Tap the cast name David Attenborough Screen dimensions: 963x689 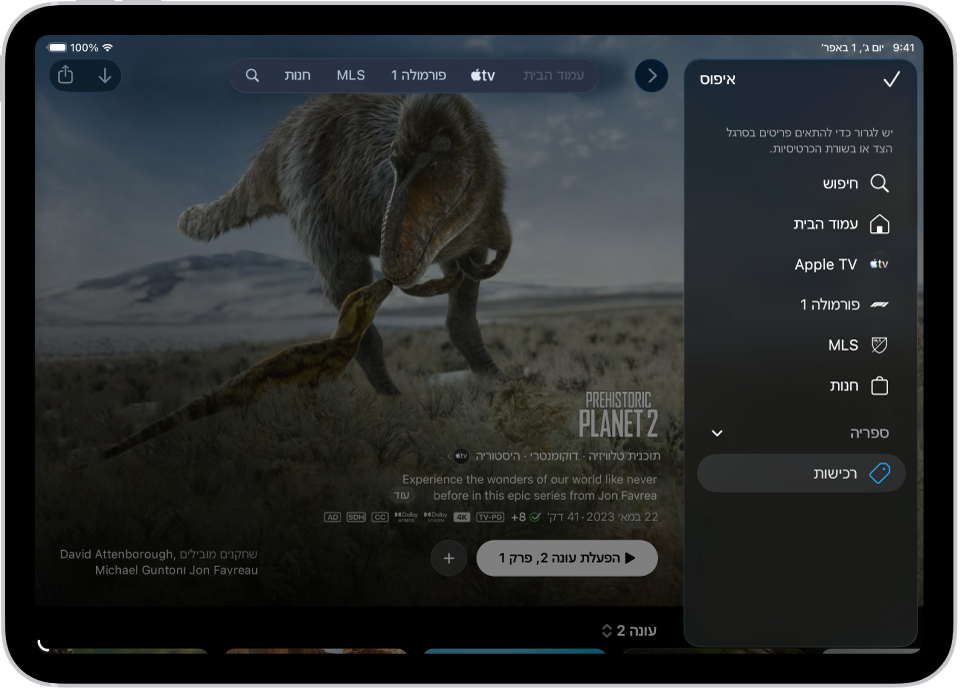coord(117,554)
